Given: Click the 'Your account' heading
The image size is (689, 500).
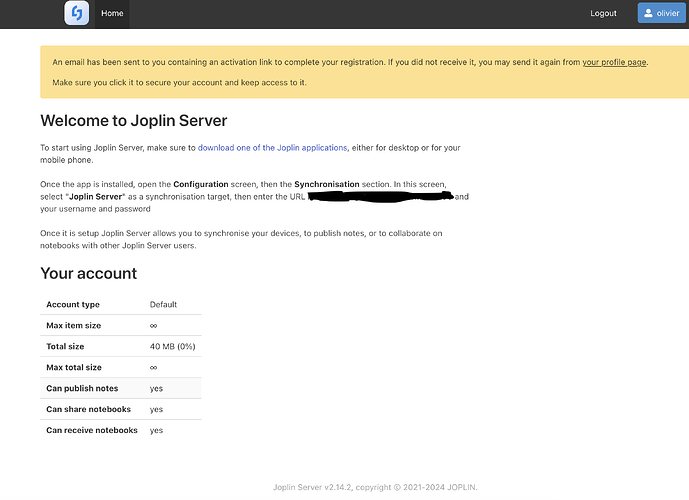Looking at the screenshot, I should [89, 274].
